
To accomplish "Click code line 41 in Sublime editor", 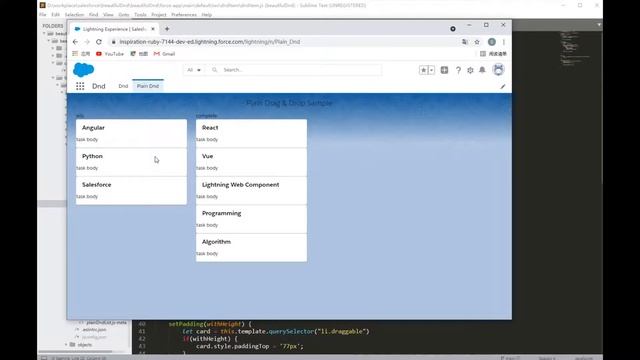I will point(276,331).
